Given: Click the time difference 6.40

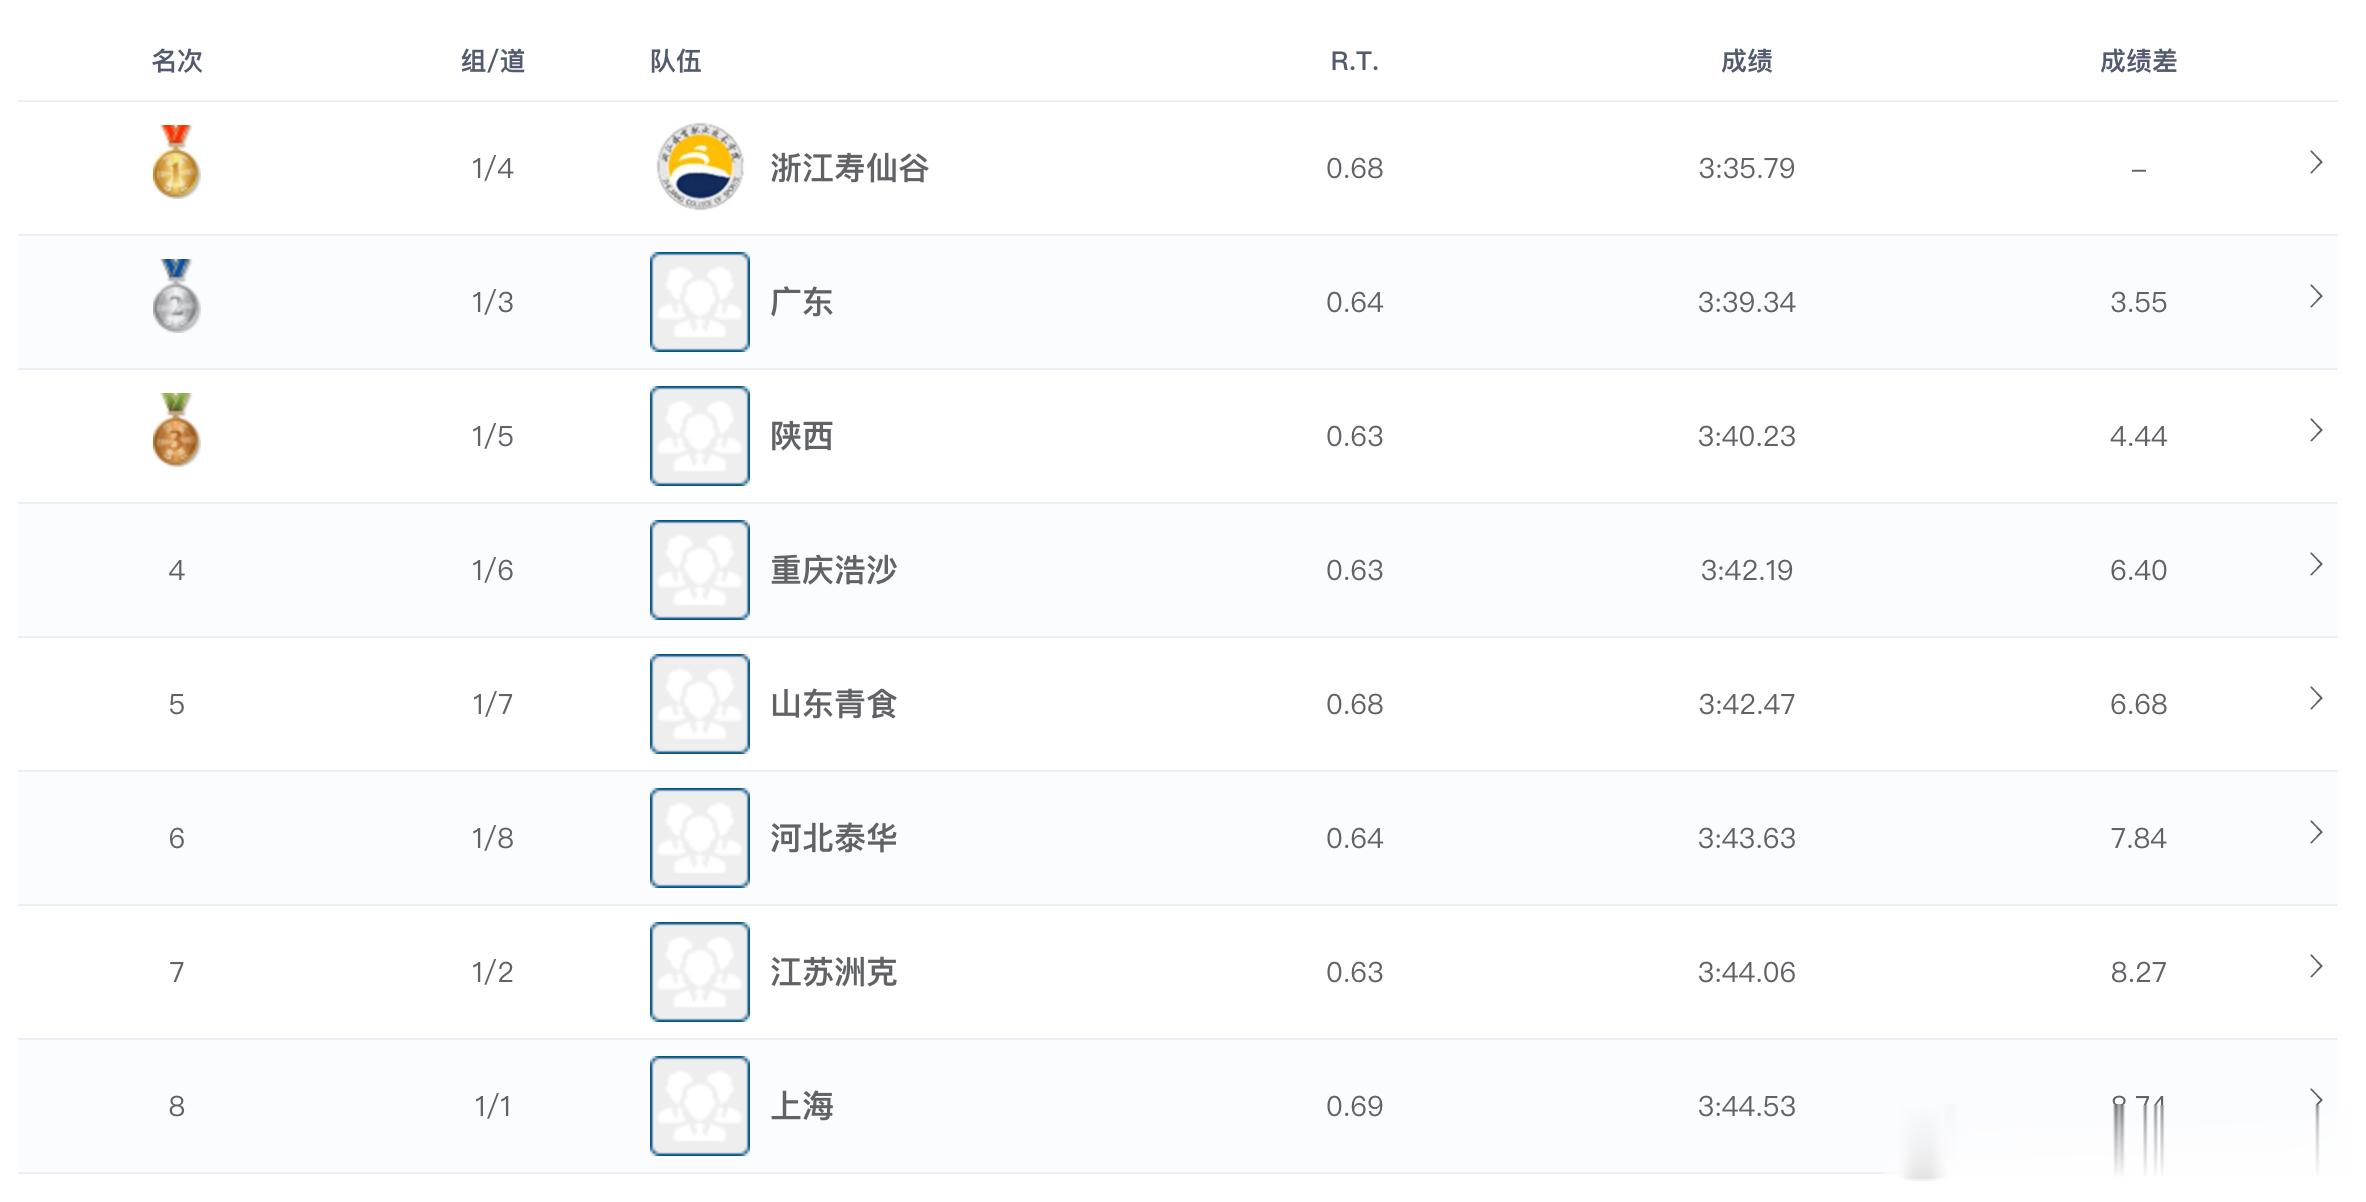Looking at the screenshot, I should click(x=2139, y=570).
